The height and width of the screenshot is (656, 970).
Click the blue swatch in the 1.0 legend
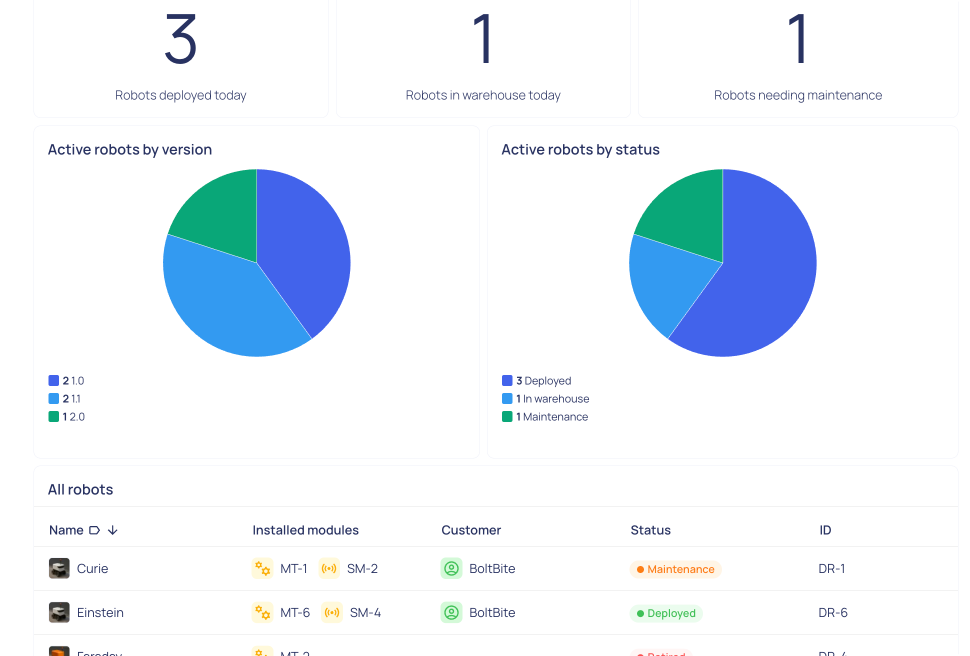[53, 380]
